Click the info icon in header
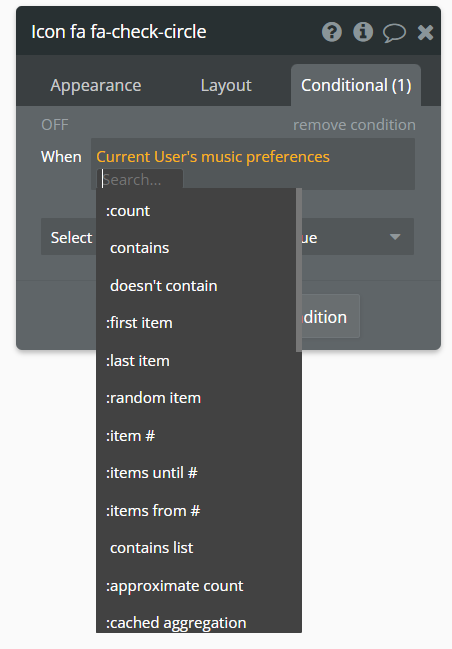452x649 pixels. point(363,32)
